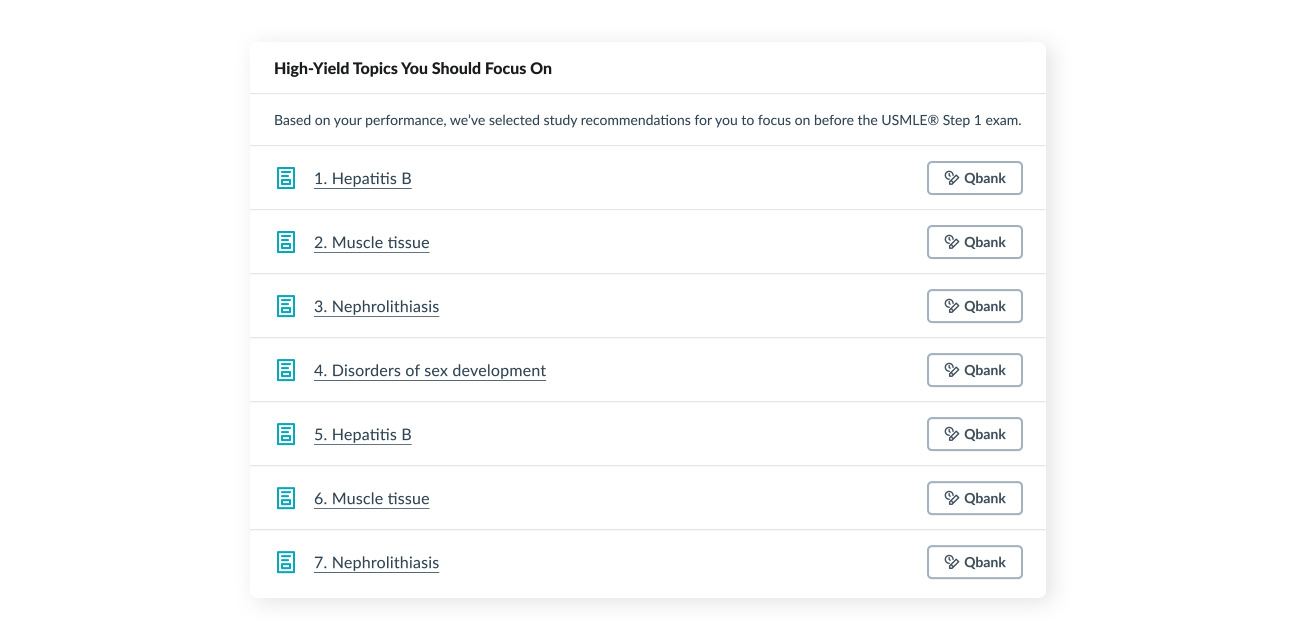The height and width of the screenshot is (640, 1296).
Task: Click the flask icon in the last Qbank button
Action: point(950,562)
